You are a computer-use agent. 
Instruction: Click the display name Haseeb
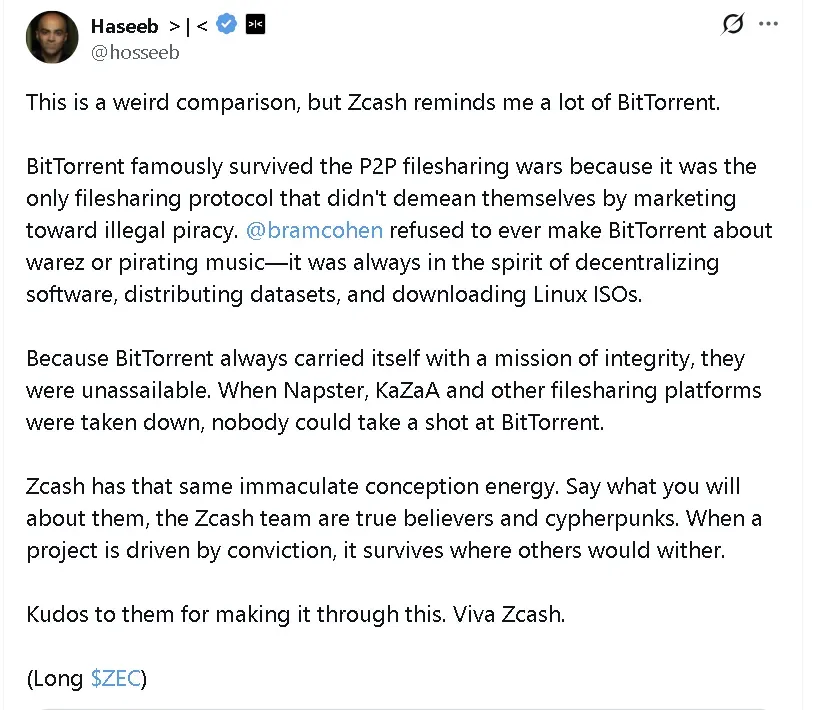click(x=124, y=25)
